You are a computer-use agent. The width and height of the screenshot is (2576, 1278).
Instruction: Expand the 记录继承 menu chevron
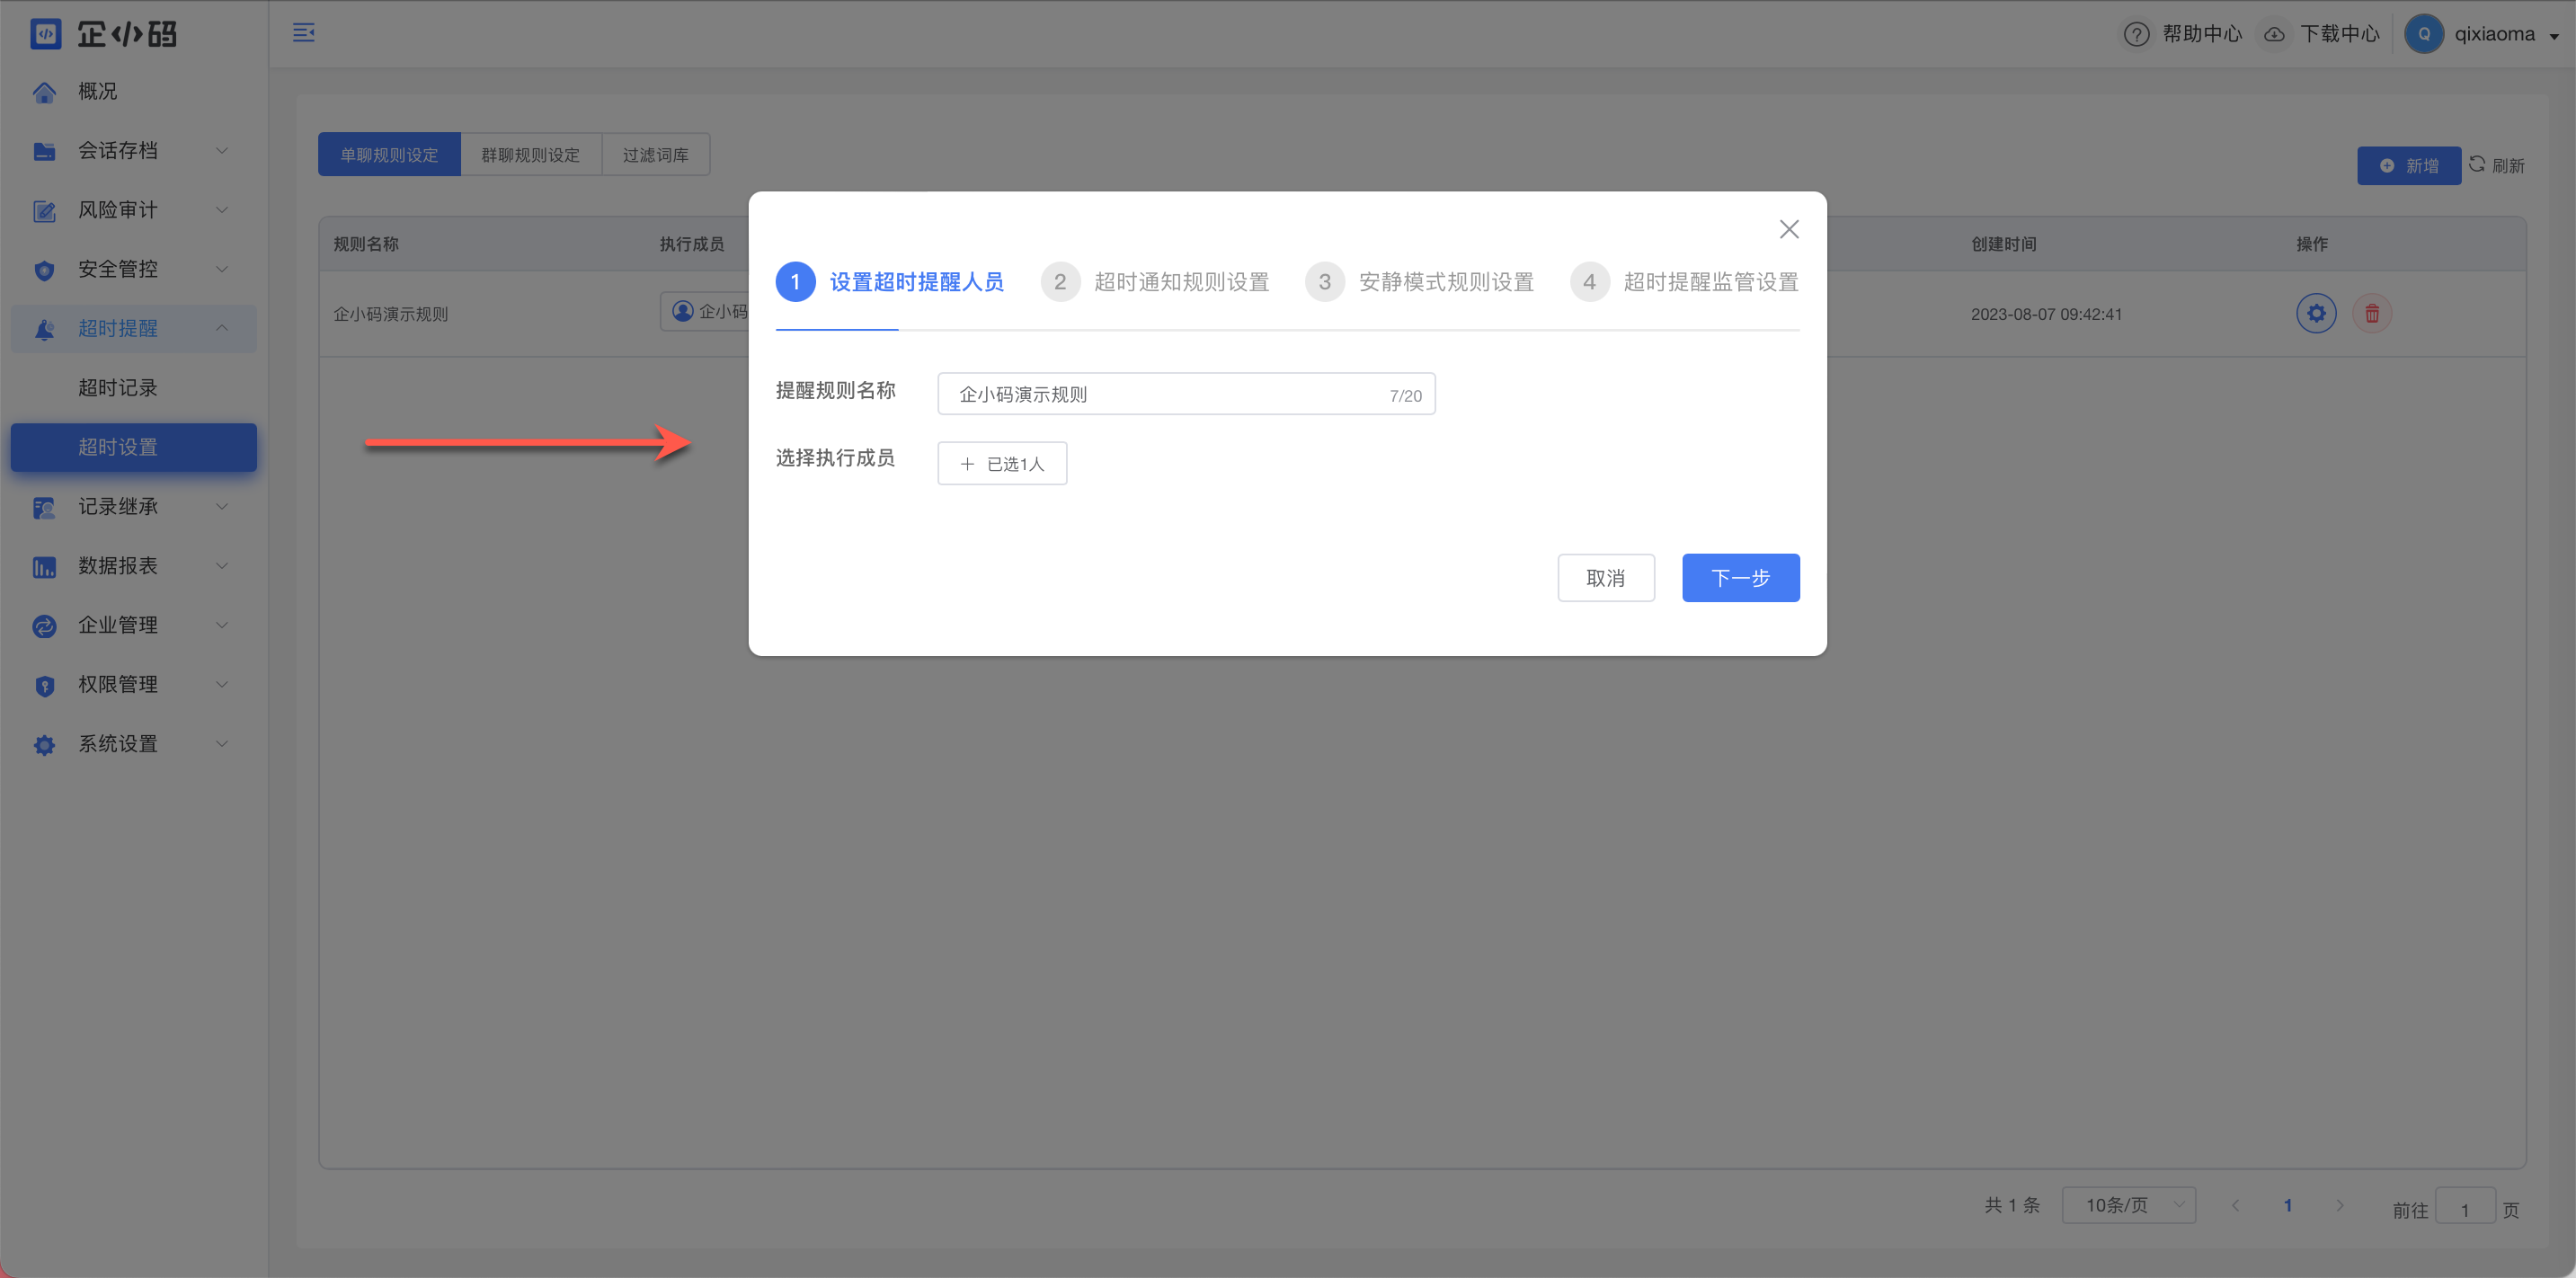click(222, 506)
